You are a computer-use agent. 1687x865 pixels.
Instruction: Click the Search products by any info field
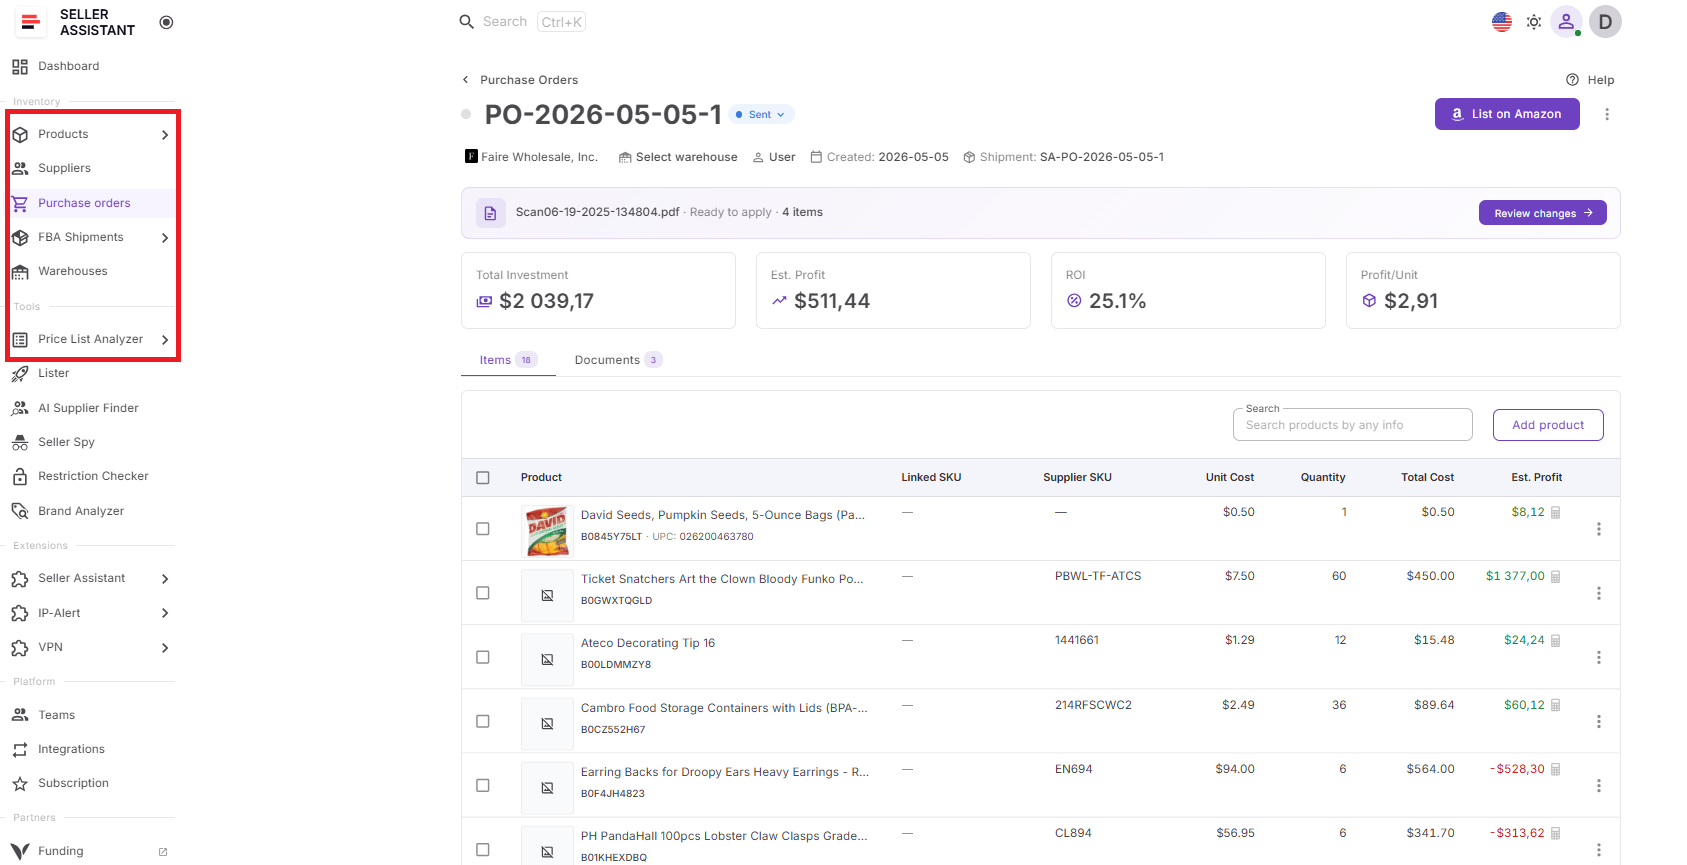[x=1352, y=425]
